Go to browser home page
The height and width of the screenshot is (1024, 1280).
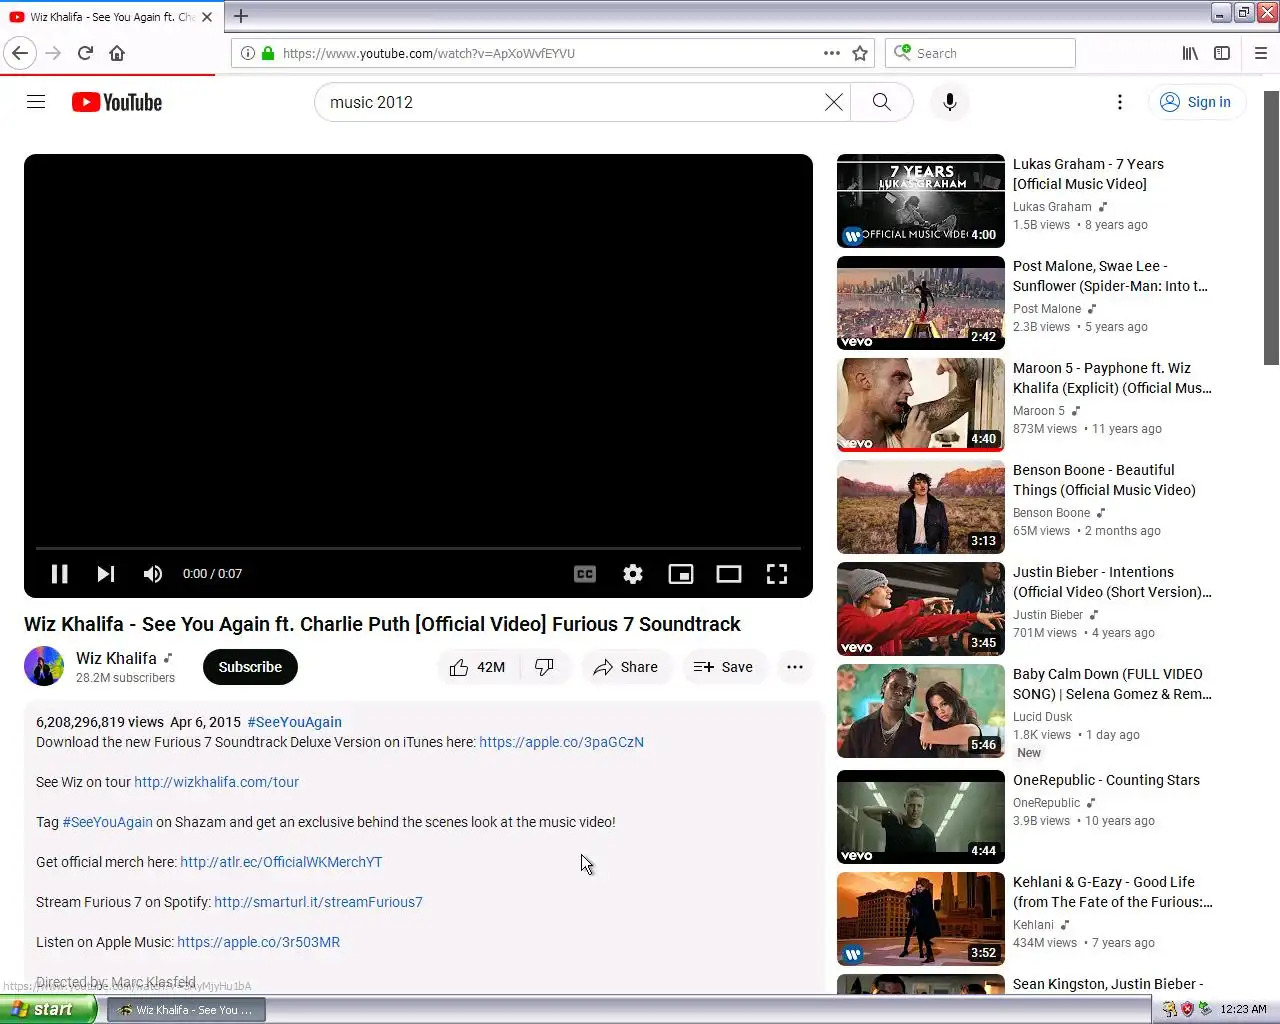pos(117,53)
